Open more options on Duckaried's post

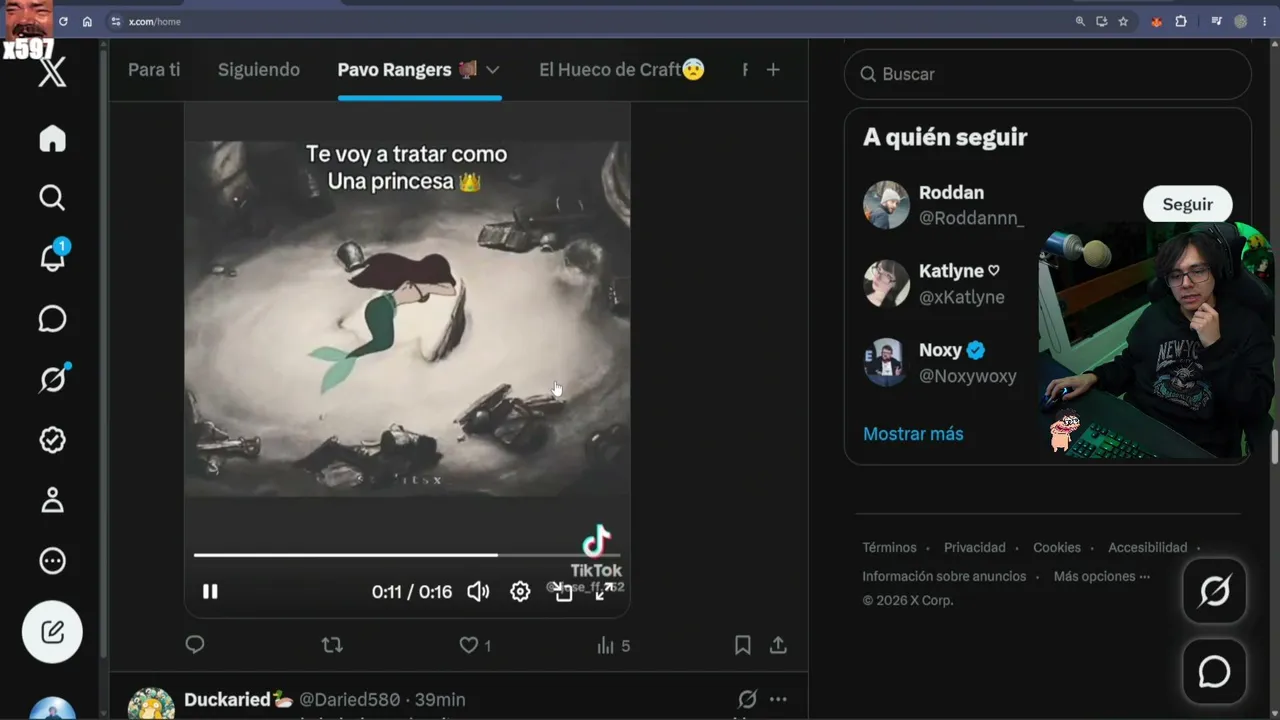(x=778, y=699)
